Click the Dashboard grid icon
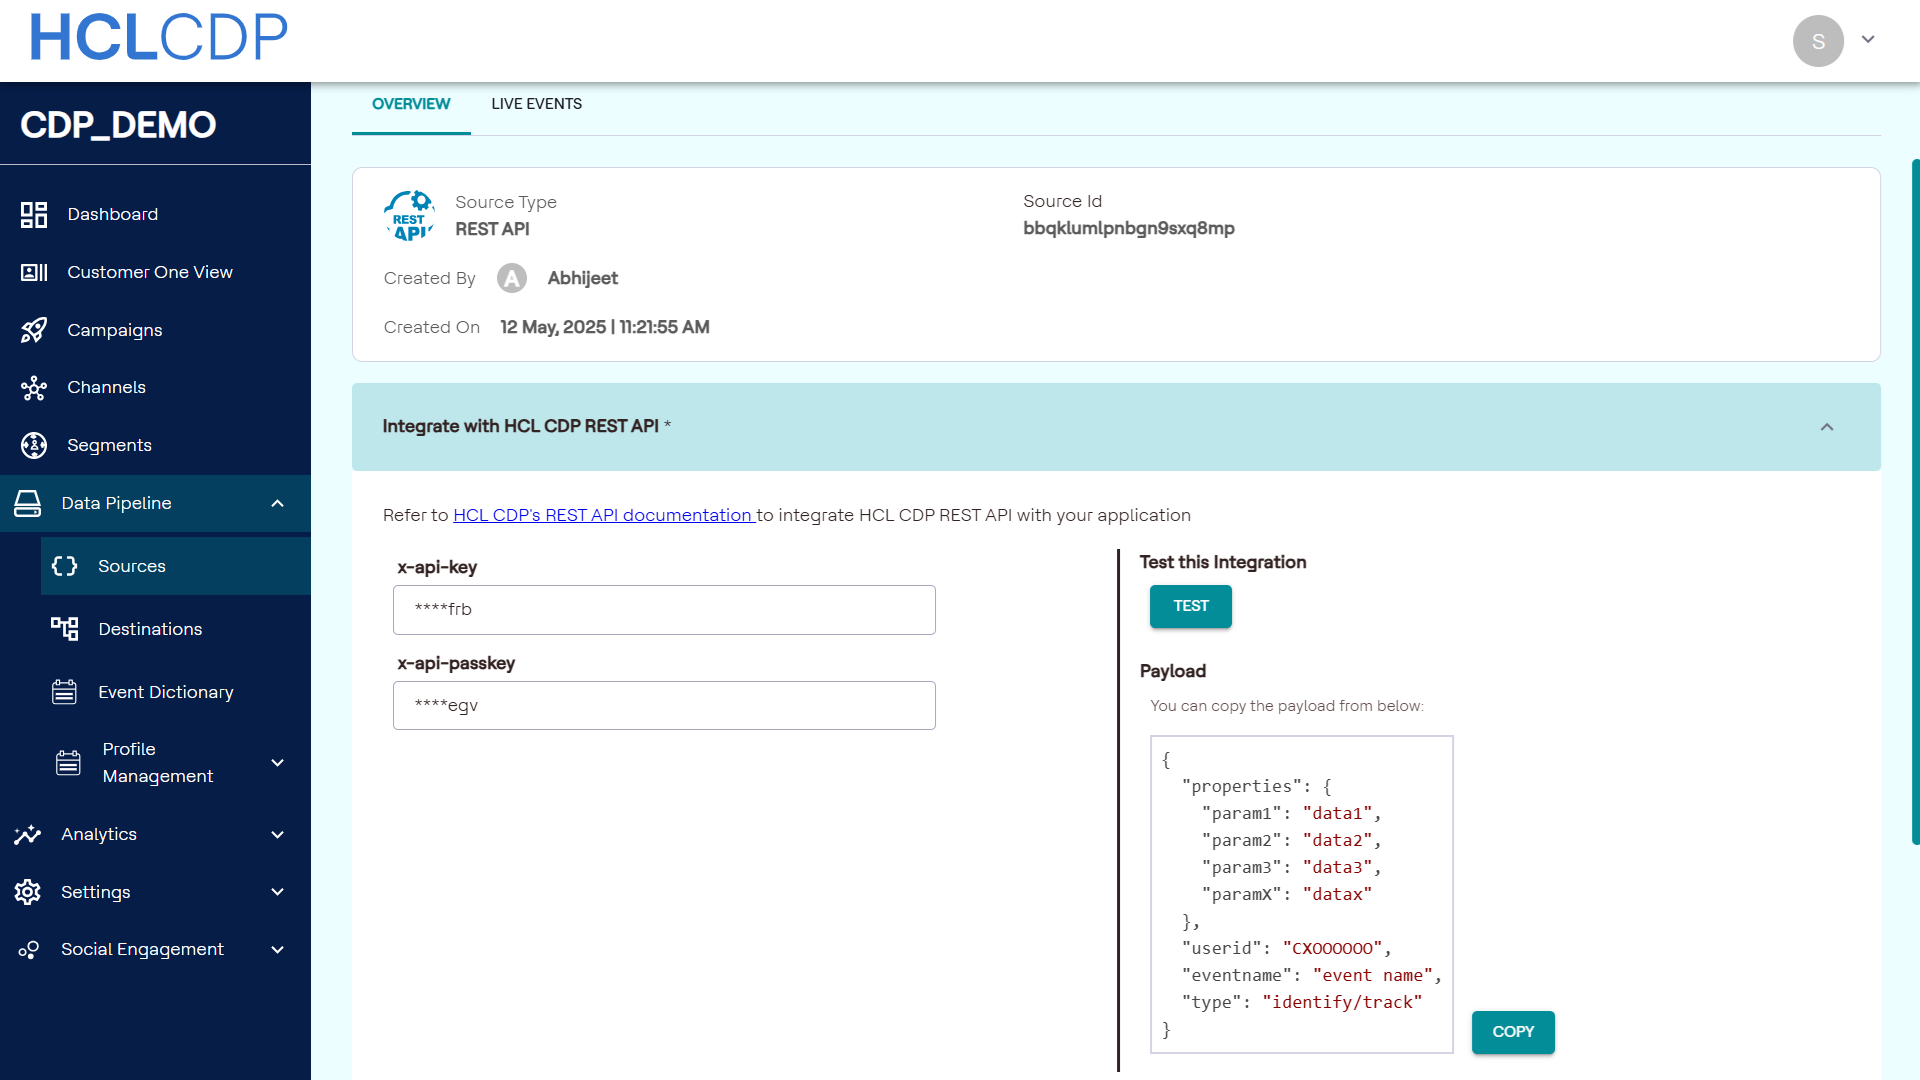1920x1080 pixels. point(34,214)
